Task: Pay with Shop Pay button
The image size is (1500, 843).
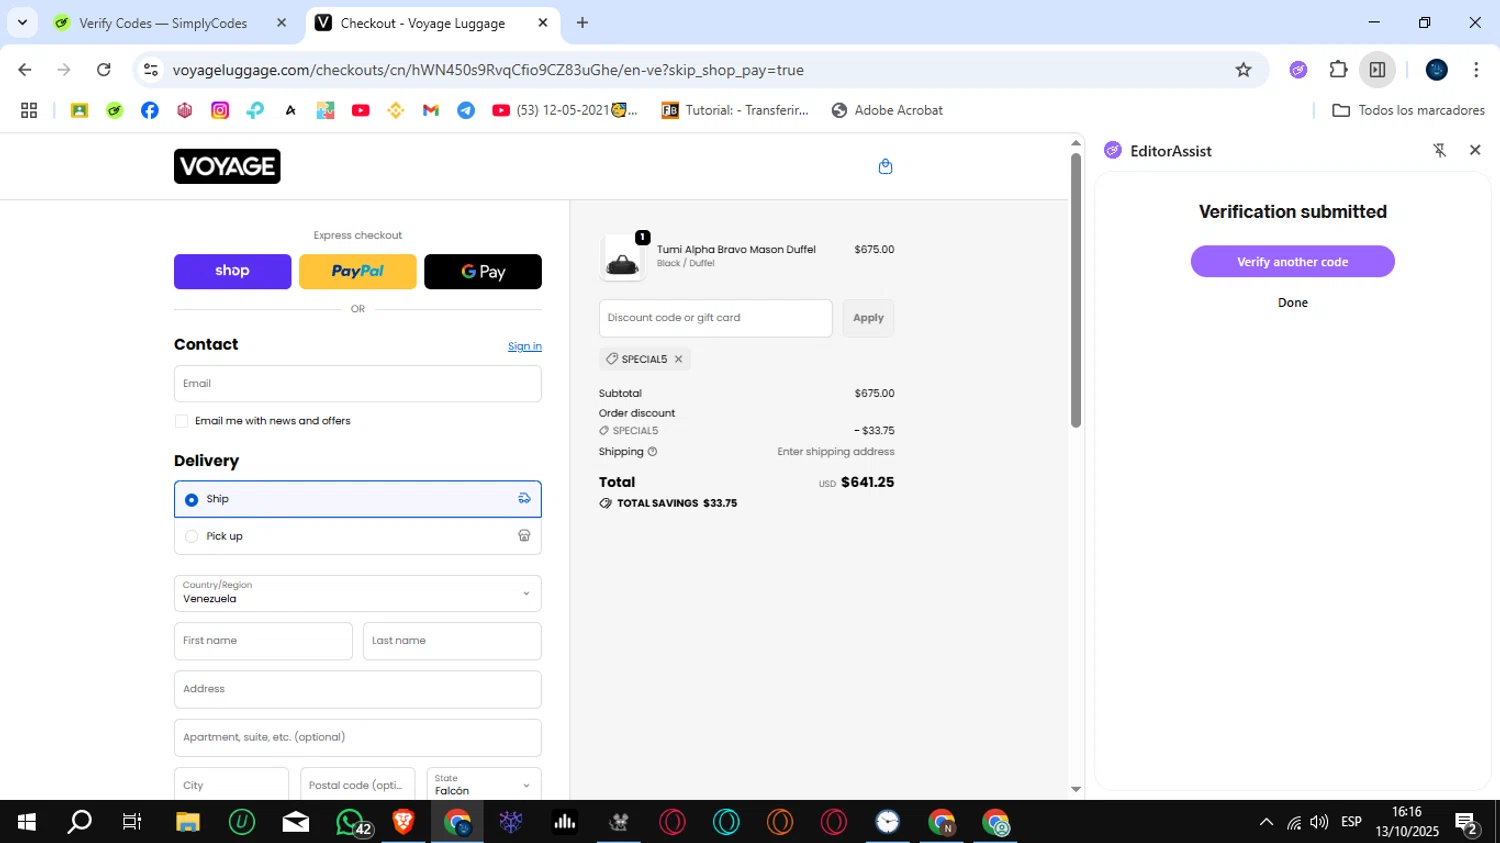Action: pos(232,271)
